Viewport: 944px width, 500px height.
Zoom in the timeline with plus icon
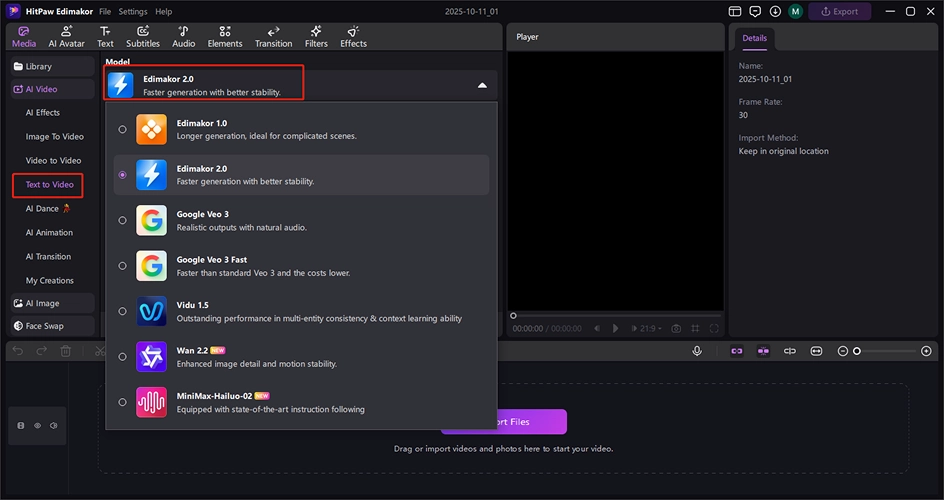point(927,351)
